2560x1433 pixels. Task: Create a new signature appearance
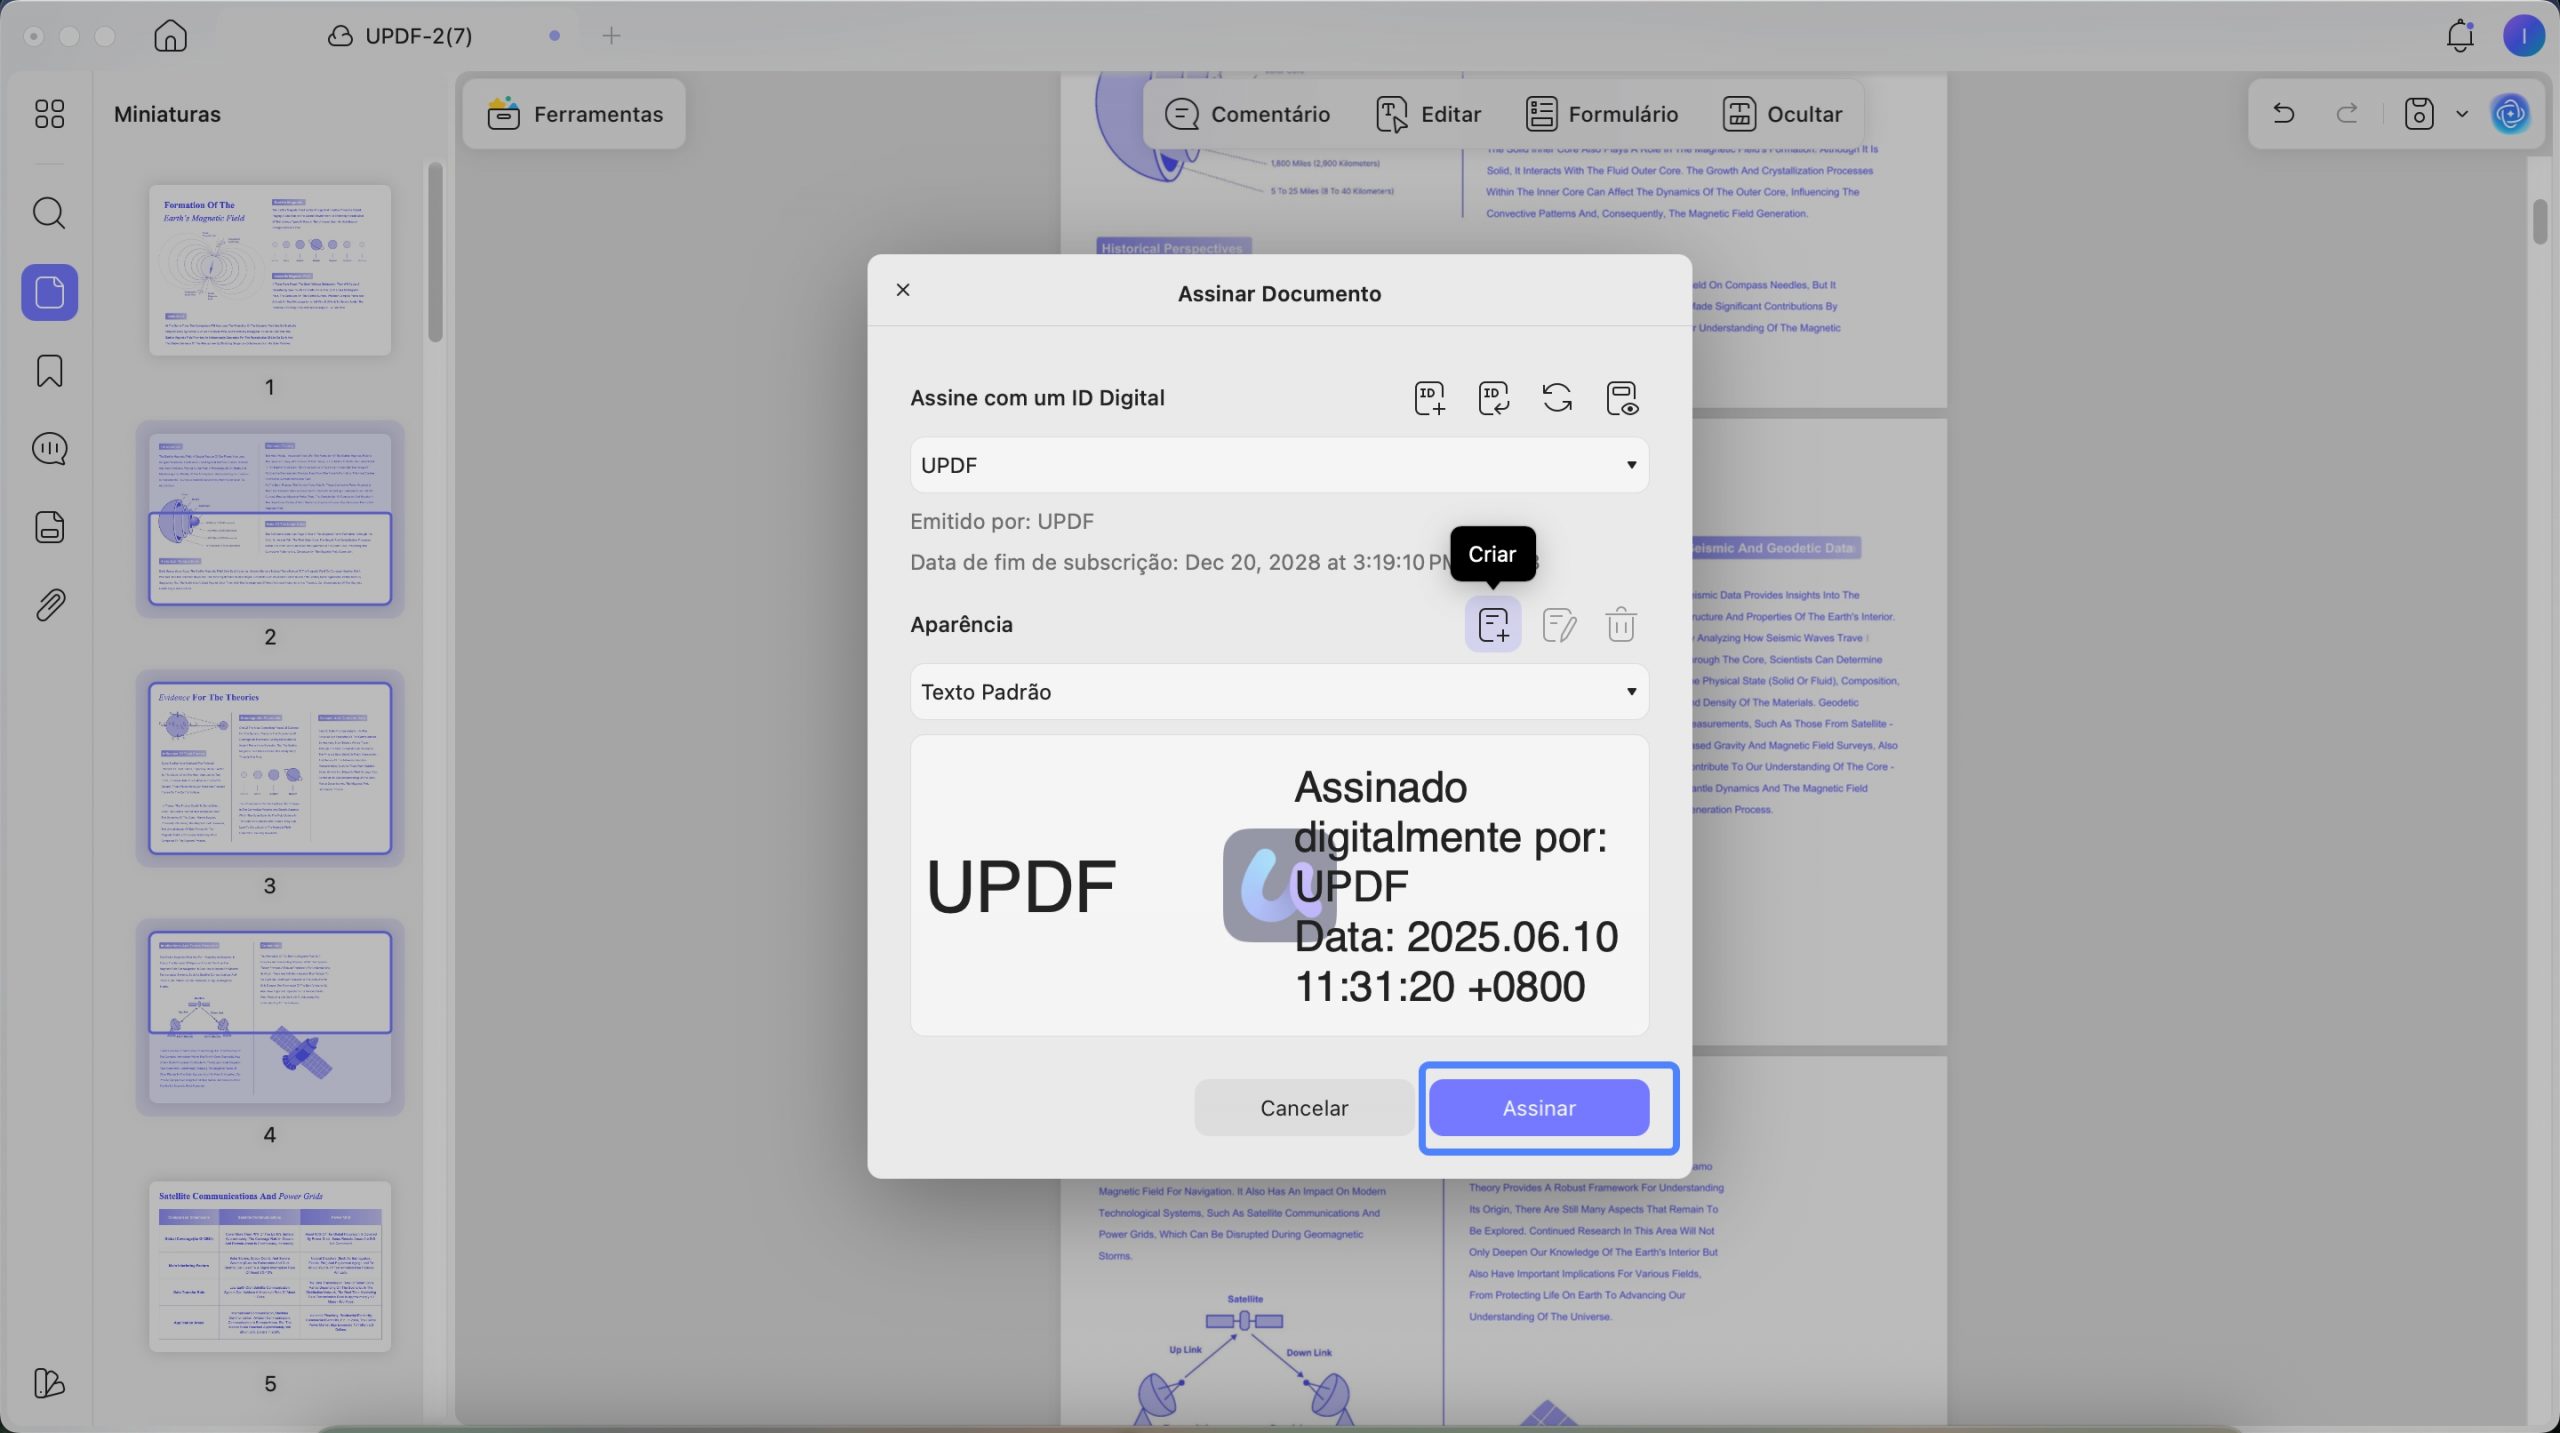click(x=1493, y=625)
